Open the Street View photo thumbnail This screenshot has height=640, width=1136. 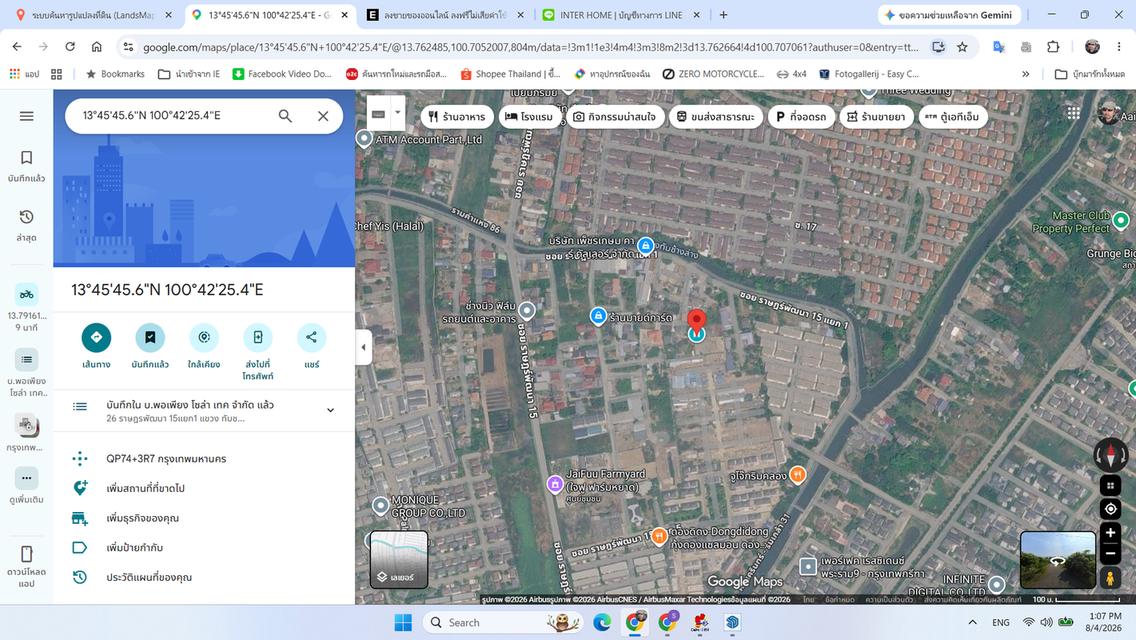(1058, 560)
